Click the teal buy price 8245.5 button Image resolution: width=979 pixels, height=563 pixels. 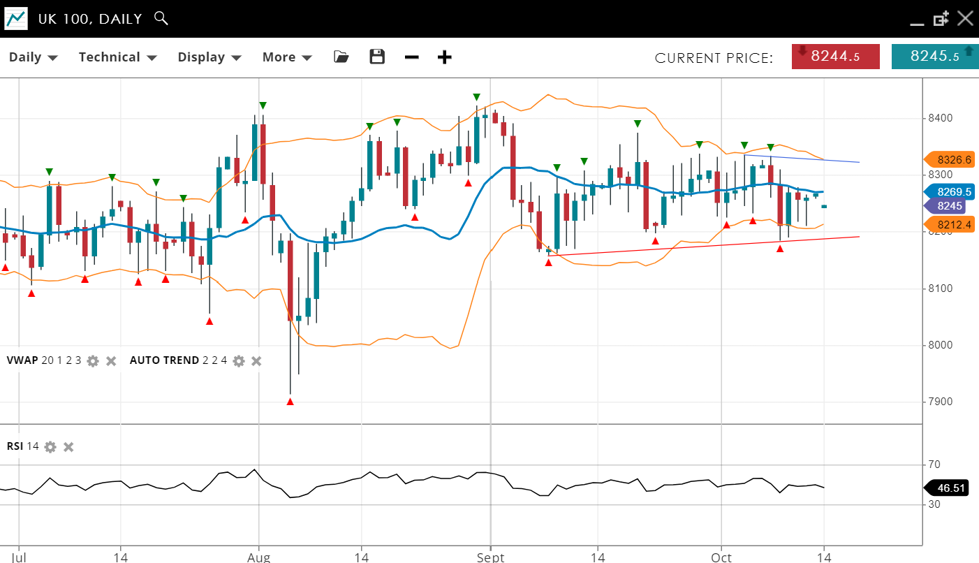tap(934, 57)
